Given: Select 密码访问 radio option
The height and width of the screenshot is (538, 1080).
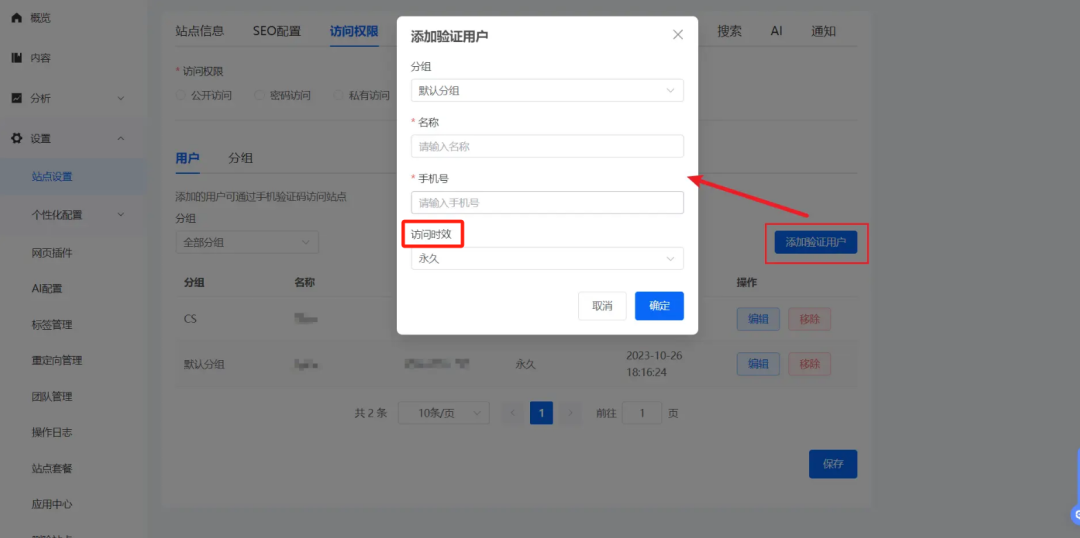Looking at the screenshot, I should pyautogui.click(x=282, y=96).
